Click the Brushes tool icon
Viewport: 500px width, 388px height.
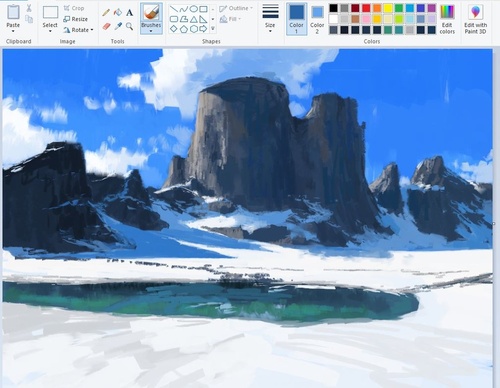(x=151, y=13)
